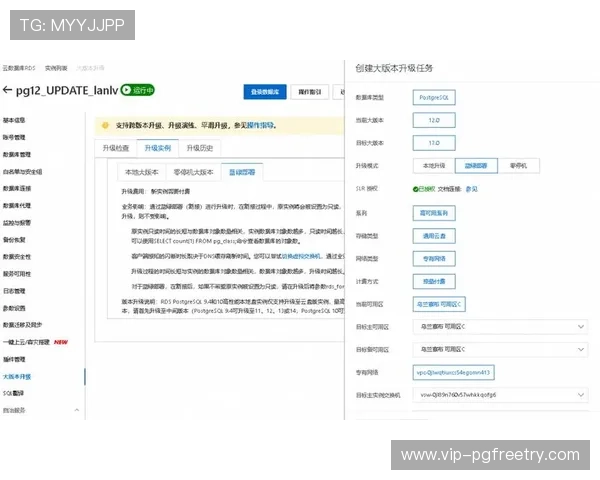Click the 操作指引 button in header
This screenshot has height=480, width=600.
[x=309, y=92]
